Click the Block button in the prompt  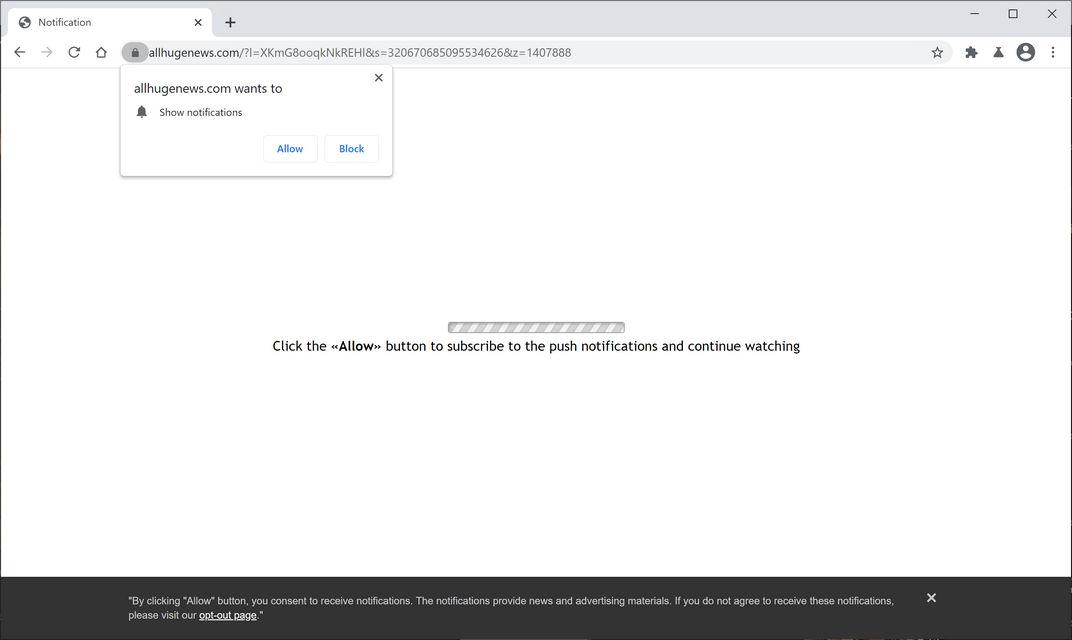point(351,148)
